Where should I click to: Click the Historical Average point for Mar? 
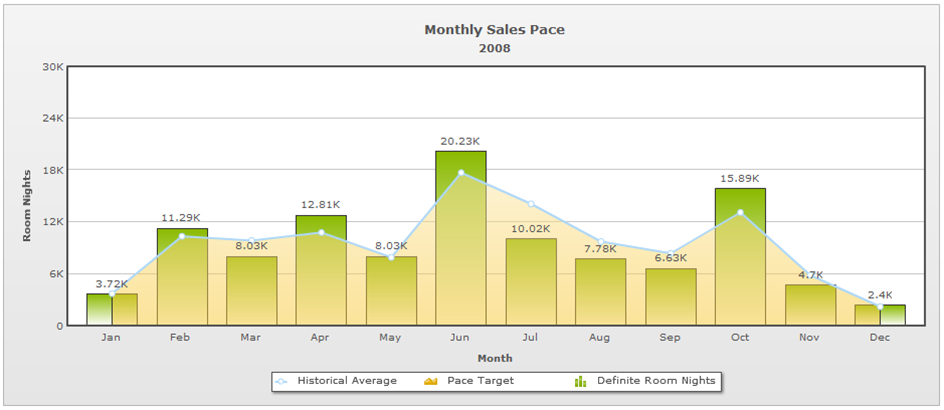click(x=252, y=241)
